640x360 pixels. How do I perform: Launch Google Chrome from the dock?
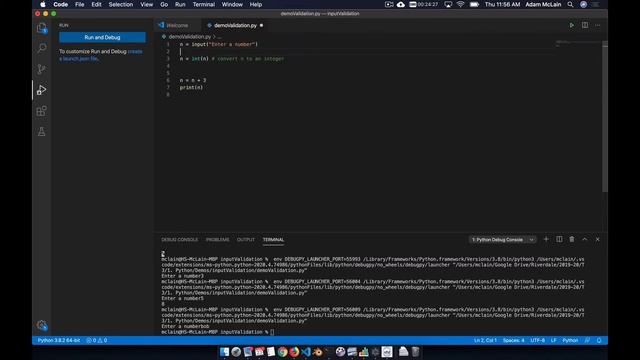pos(282,351)
